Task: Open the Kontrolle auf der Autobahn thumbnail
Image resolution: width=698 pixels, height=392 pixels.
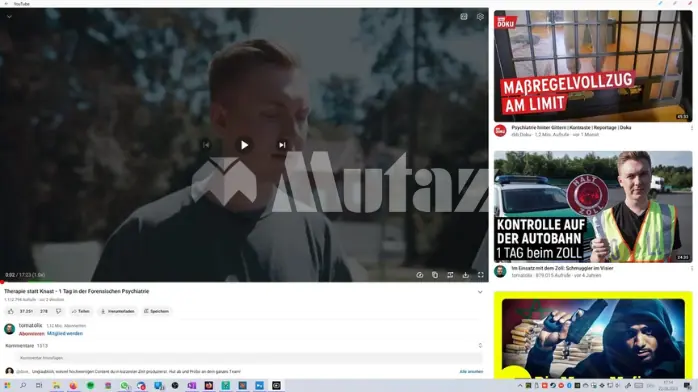Action: point(593,206)
